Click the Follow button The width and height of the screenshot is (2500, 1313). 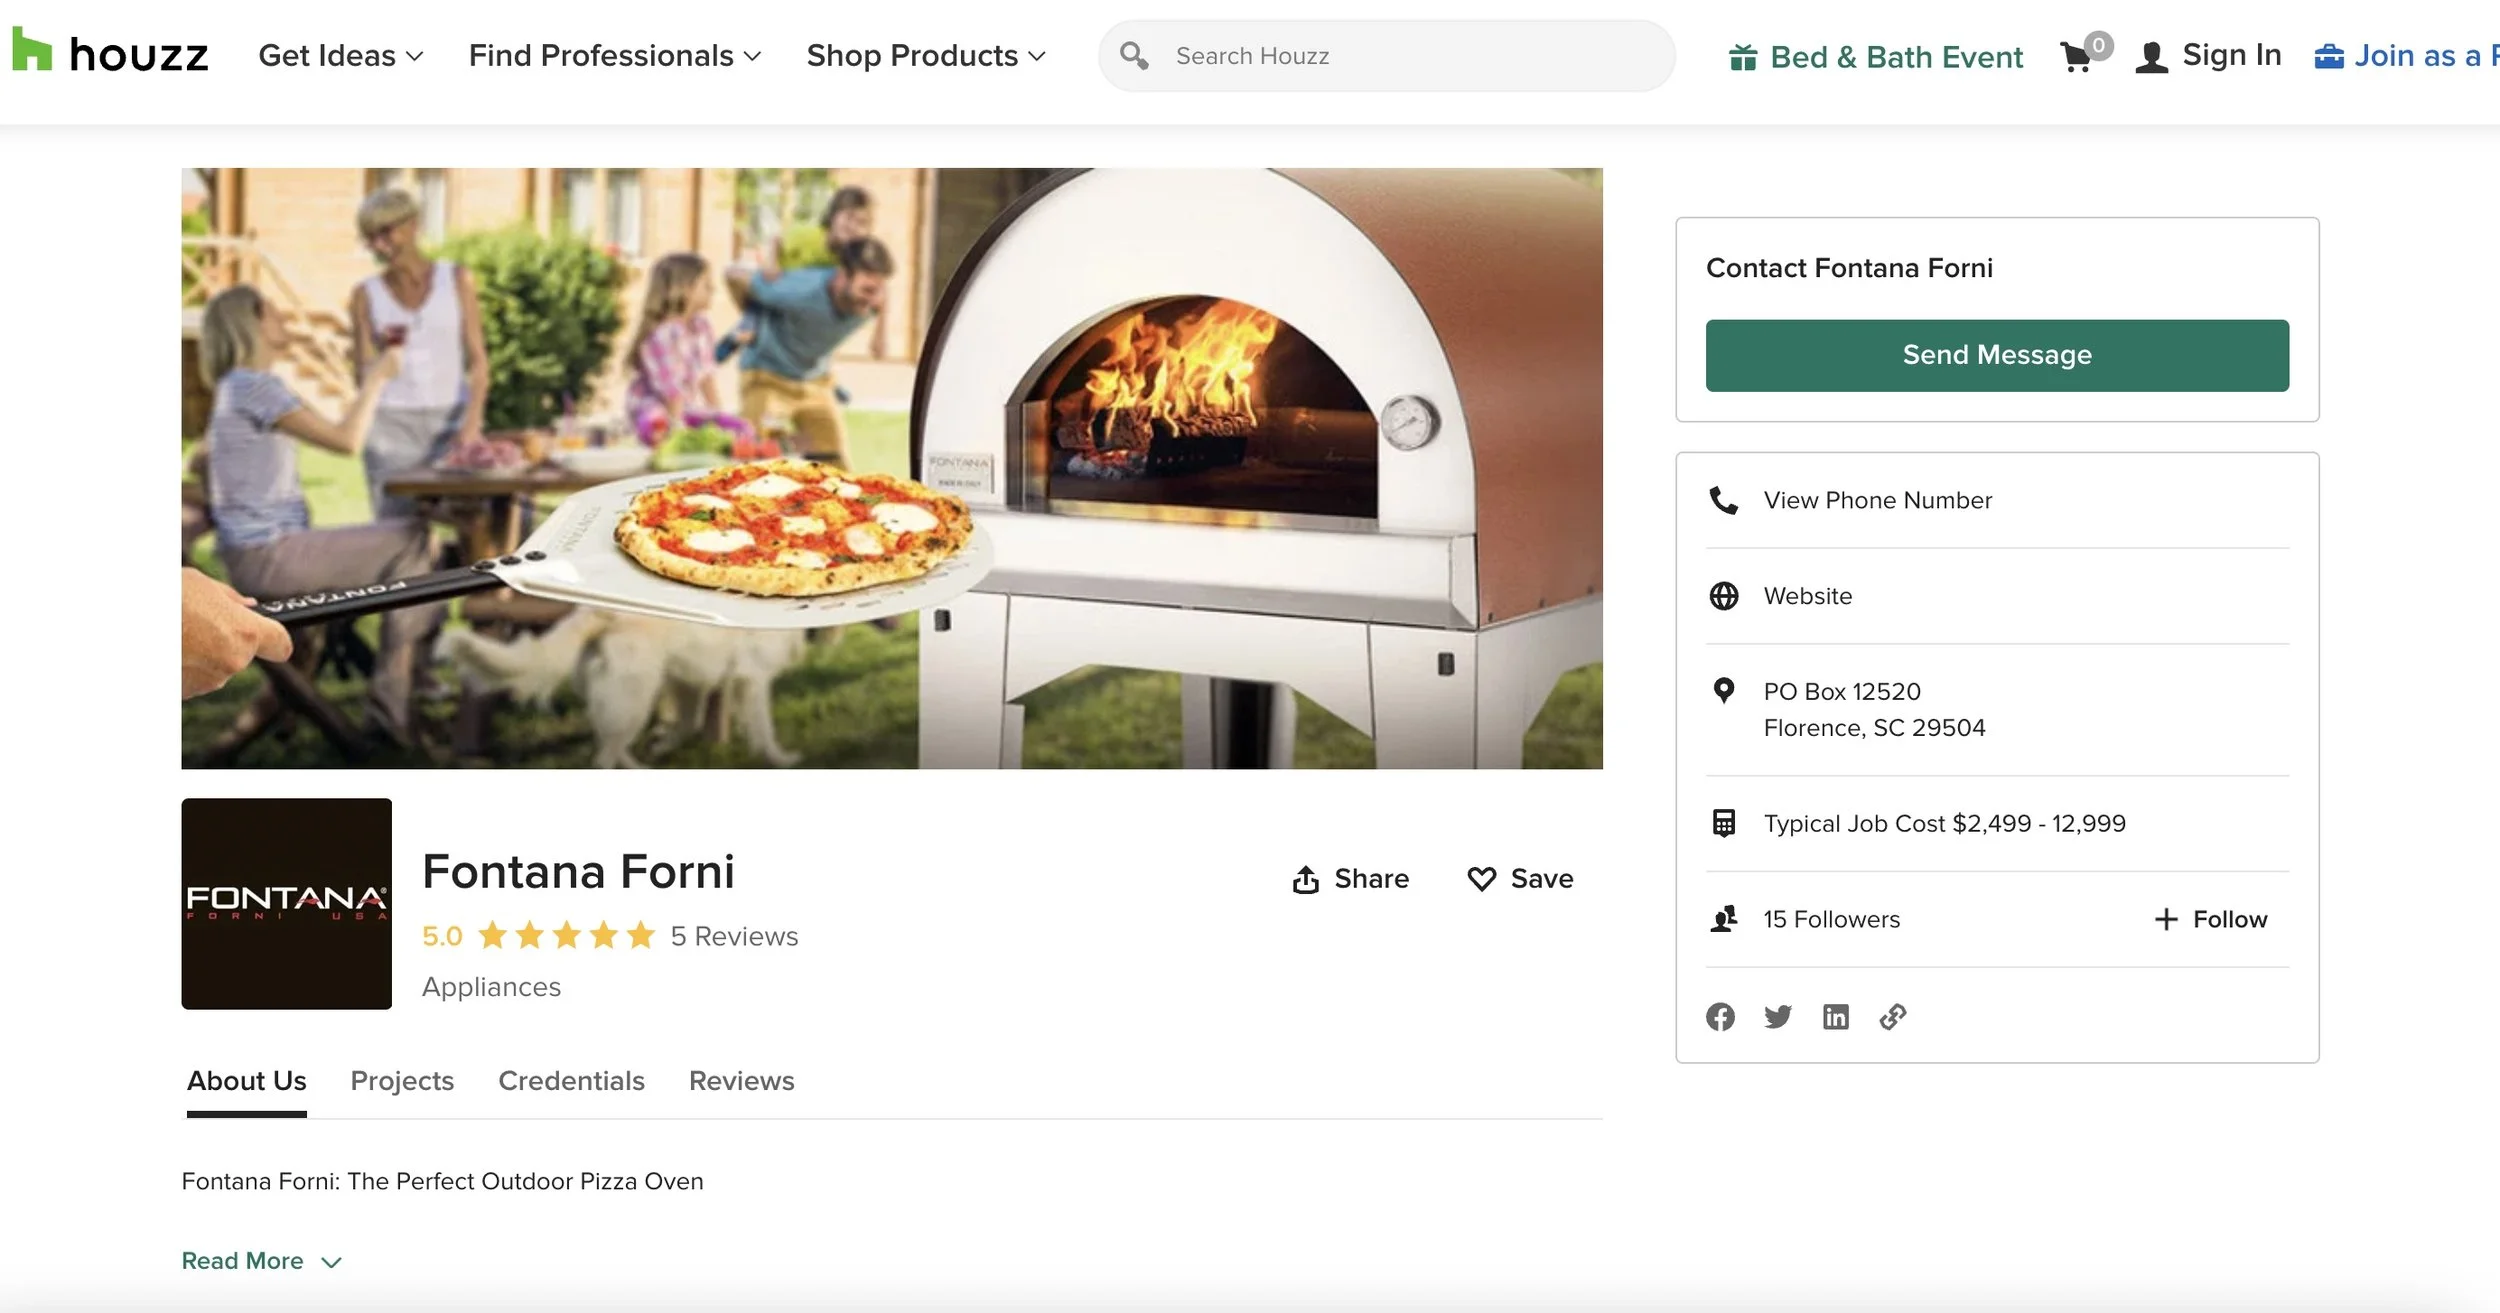click(x=2211, y=919)
